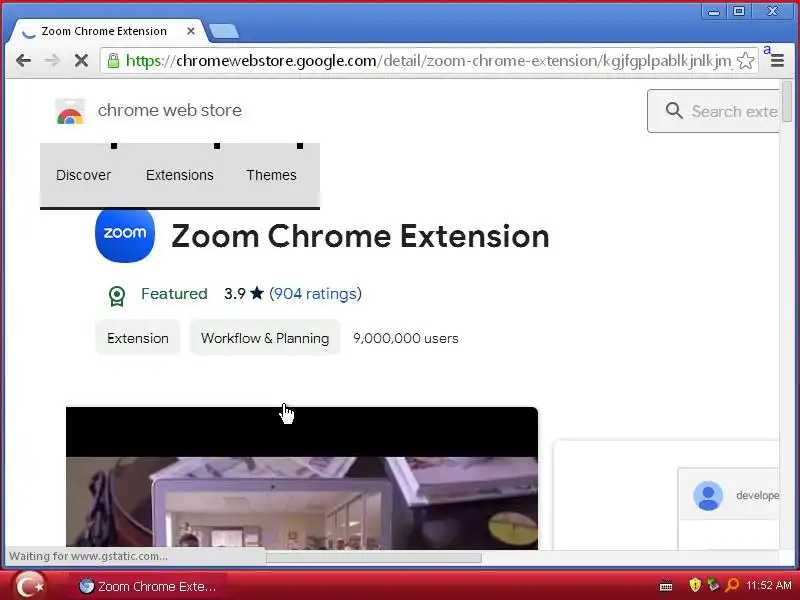Viewport: 800px width, 600px height.
Task: Select the Zoom Chrome Exte... taskbar button
Action: tap(148, 586)
